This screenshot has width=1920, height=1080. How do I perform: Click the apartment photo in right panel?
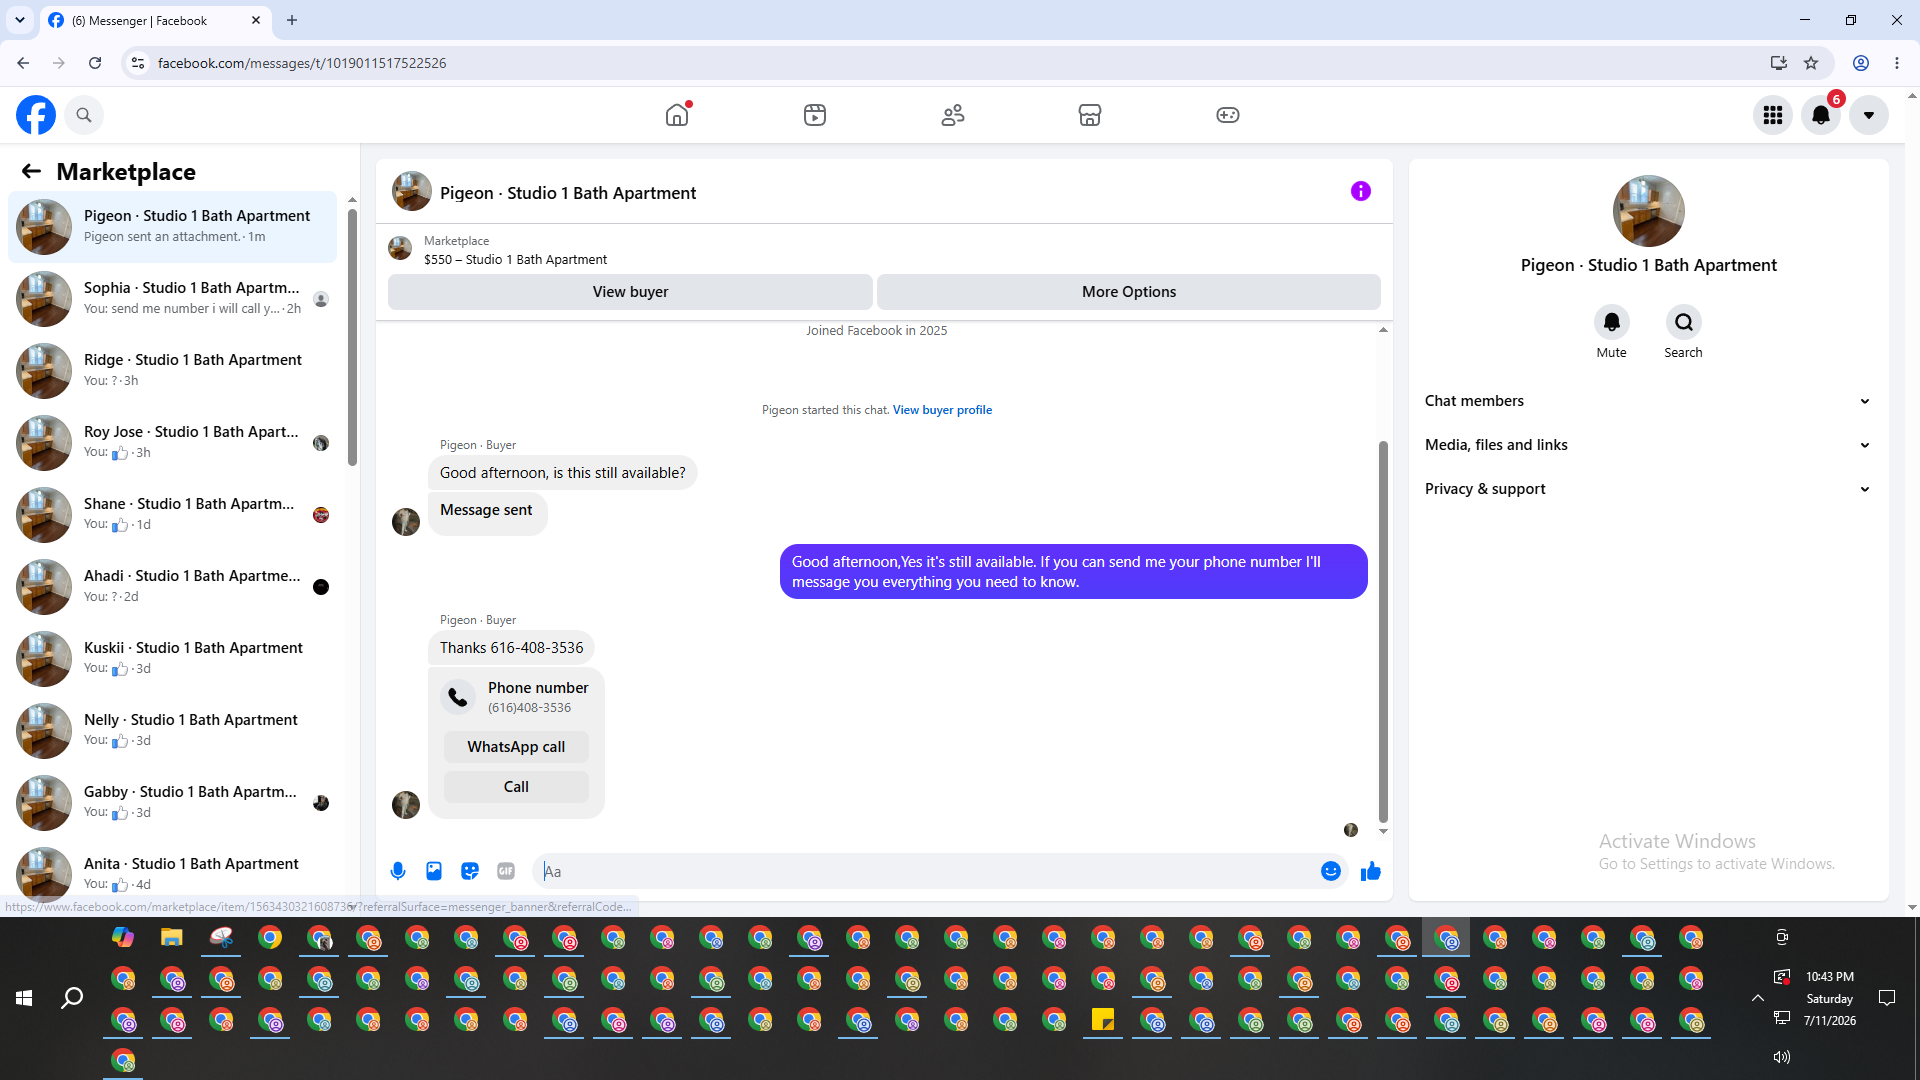pyautogui.click(x=1649, y=211)
